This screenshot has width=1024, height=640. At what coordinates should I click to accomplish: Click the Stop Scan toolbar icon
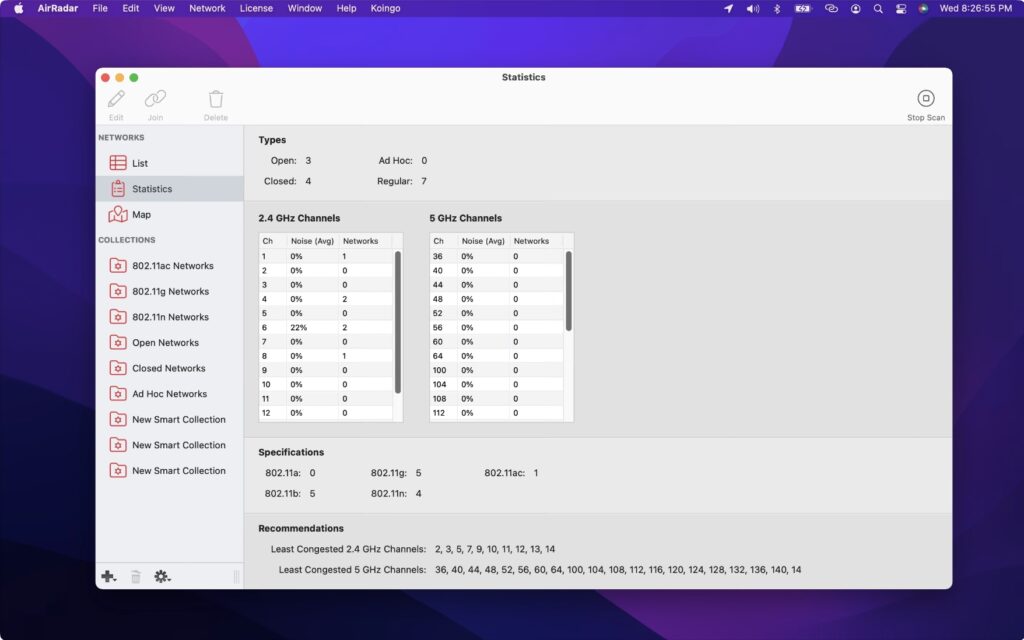pos(926,100)
